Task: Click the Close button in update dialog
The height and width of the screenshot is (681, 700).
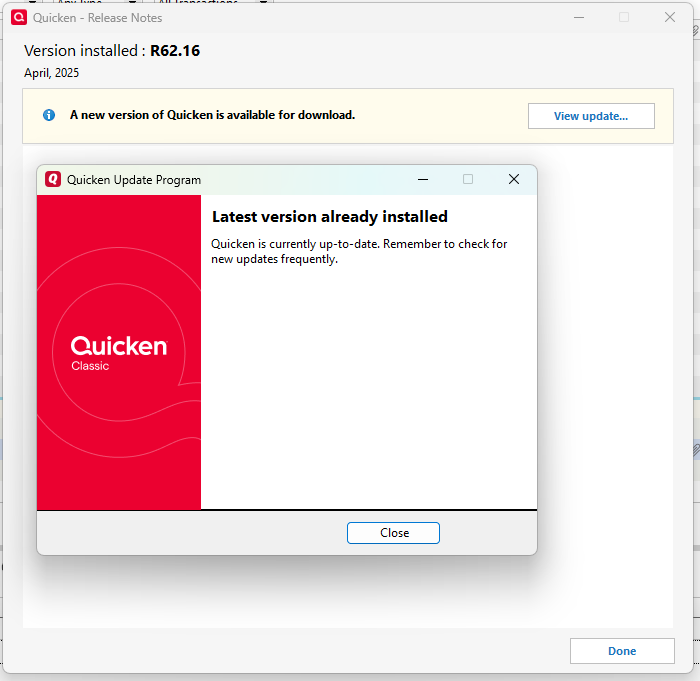Action: click(393, 533)
